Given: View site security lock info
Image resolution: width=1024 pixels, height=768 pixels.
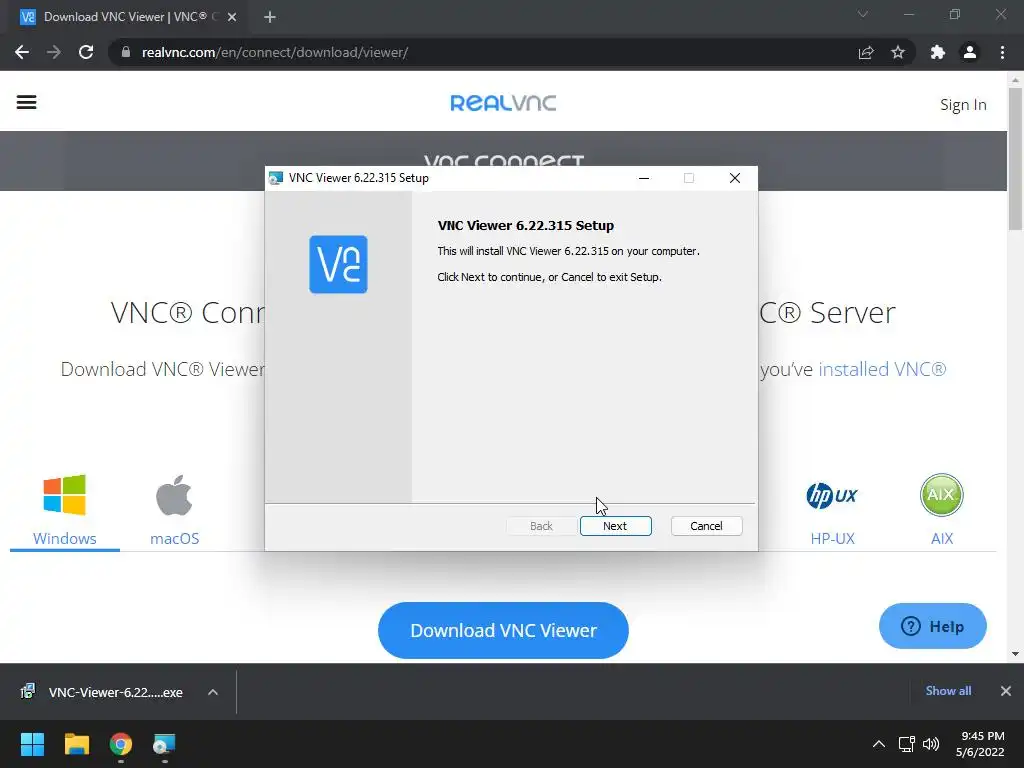Looking at the screenshot, I should (x=125, y=52).
